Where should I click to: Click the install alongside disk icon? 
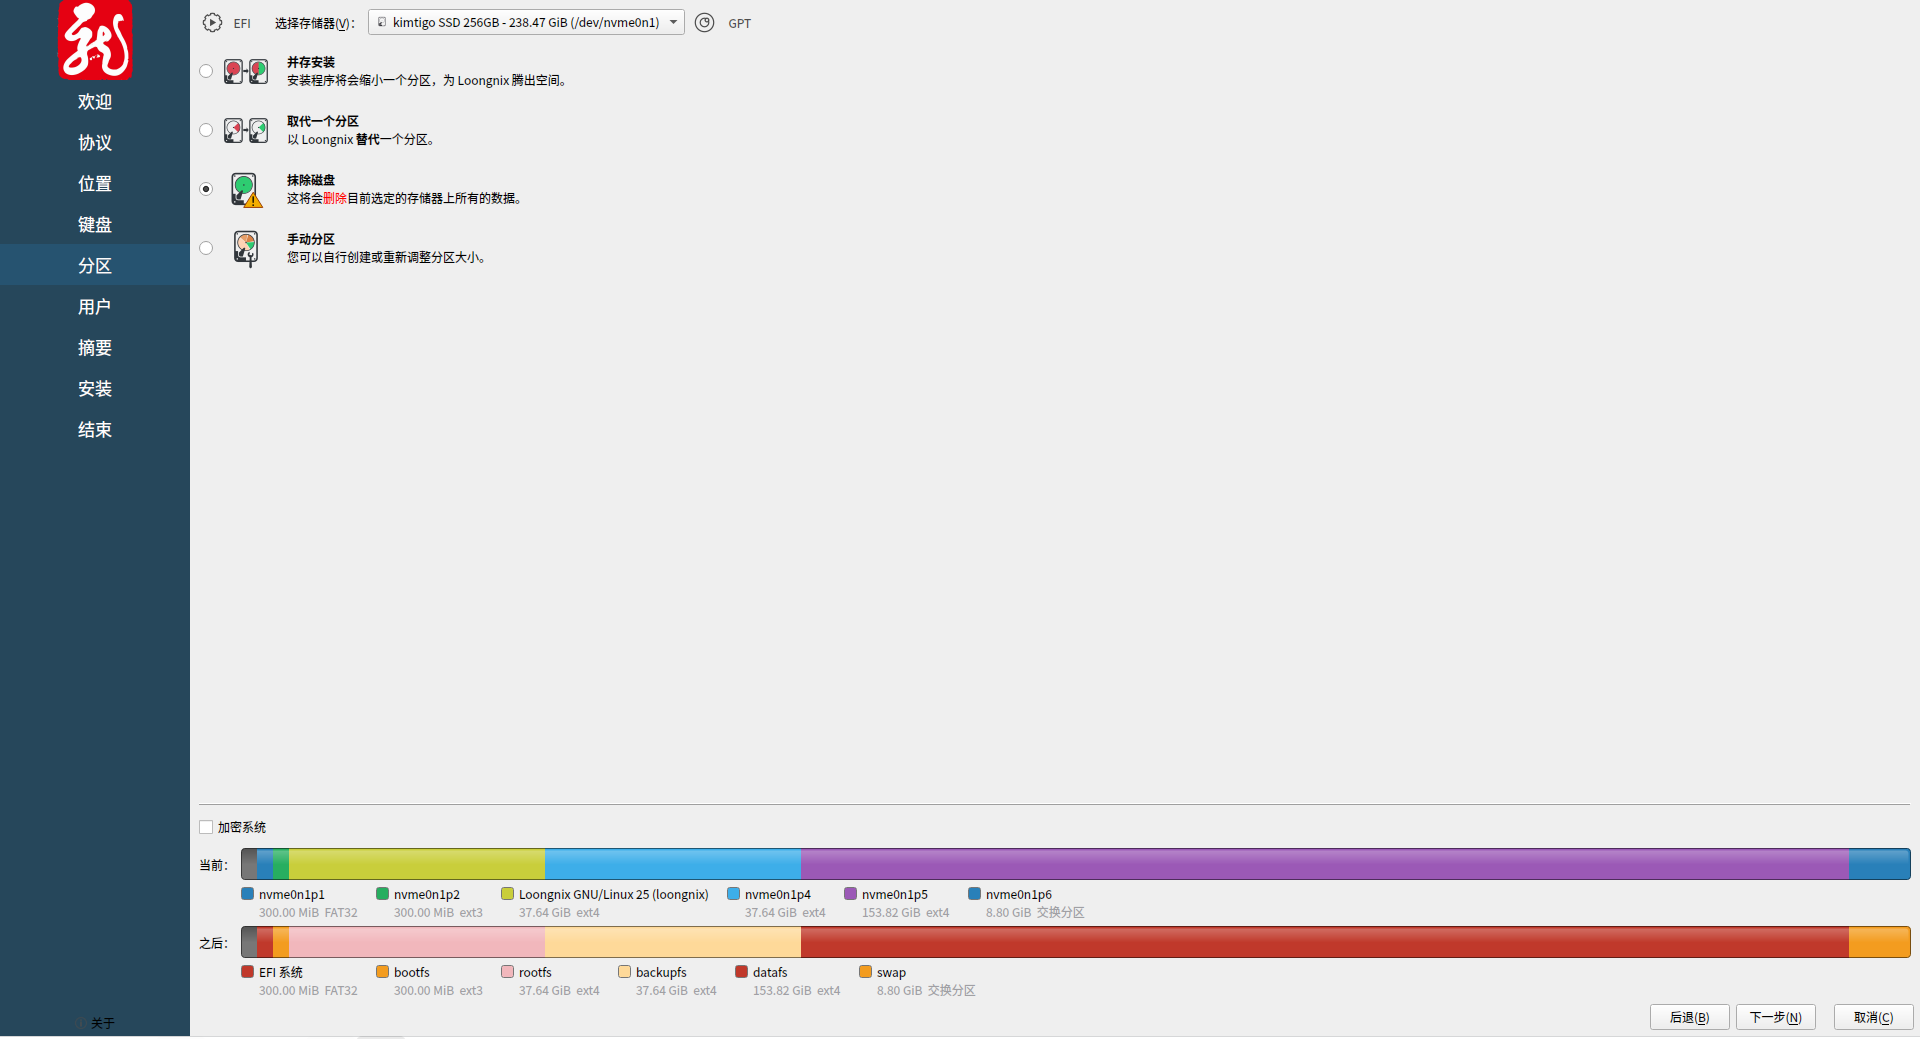coord(246,72)
